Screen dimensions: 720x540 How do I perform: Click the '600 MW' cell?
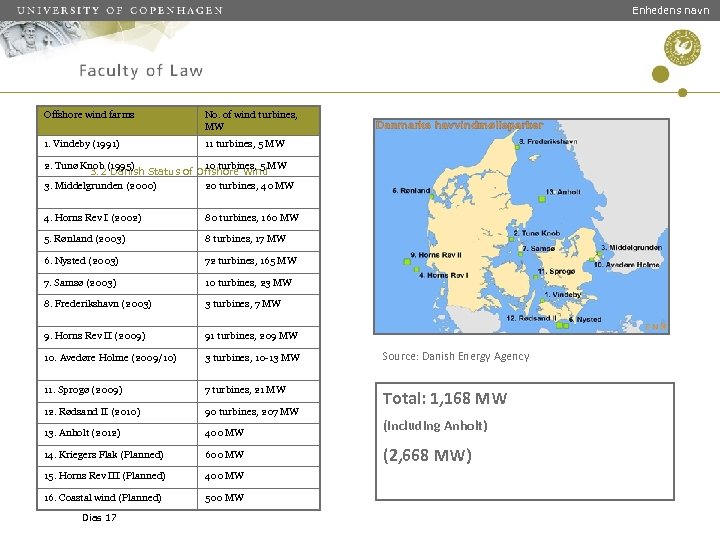(259, 456)
